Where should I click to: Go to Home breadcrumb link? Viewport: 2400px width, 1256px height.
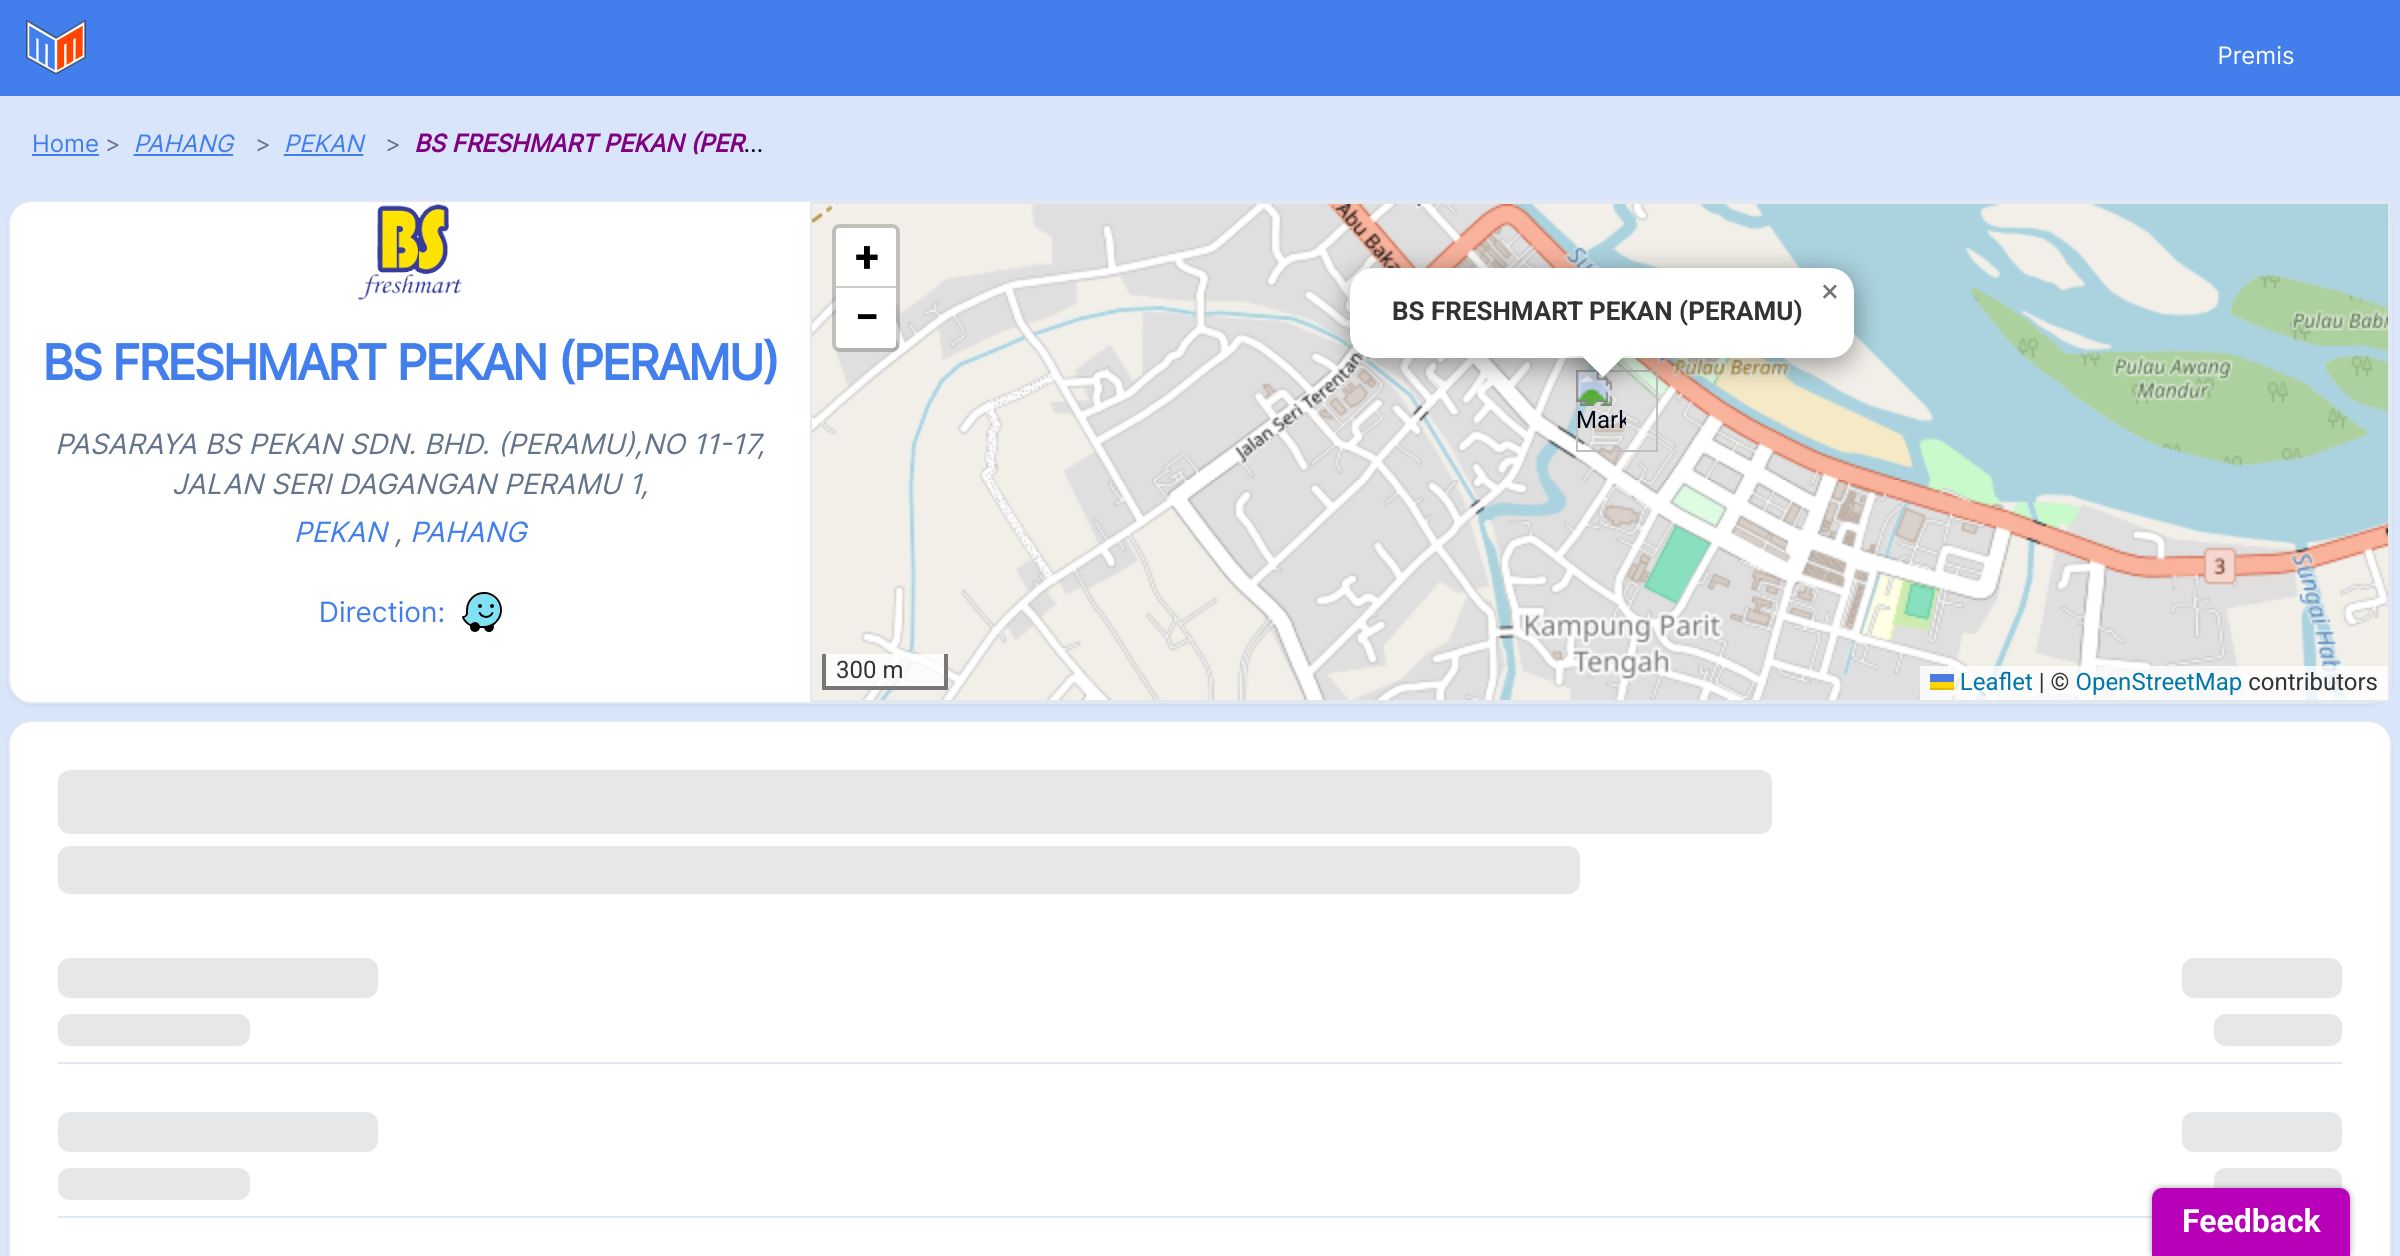[65, 144]
